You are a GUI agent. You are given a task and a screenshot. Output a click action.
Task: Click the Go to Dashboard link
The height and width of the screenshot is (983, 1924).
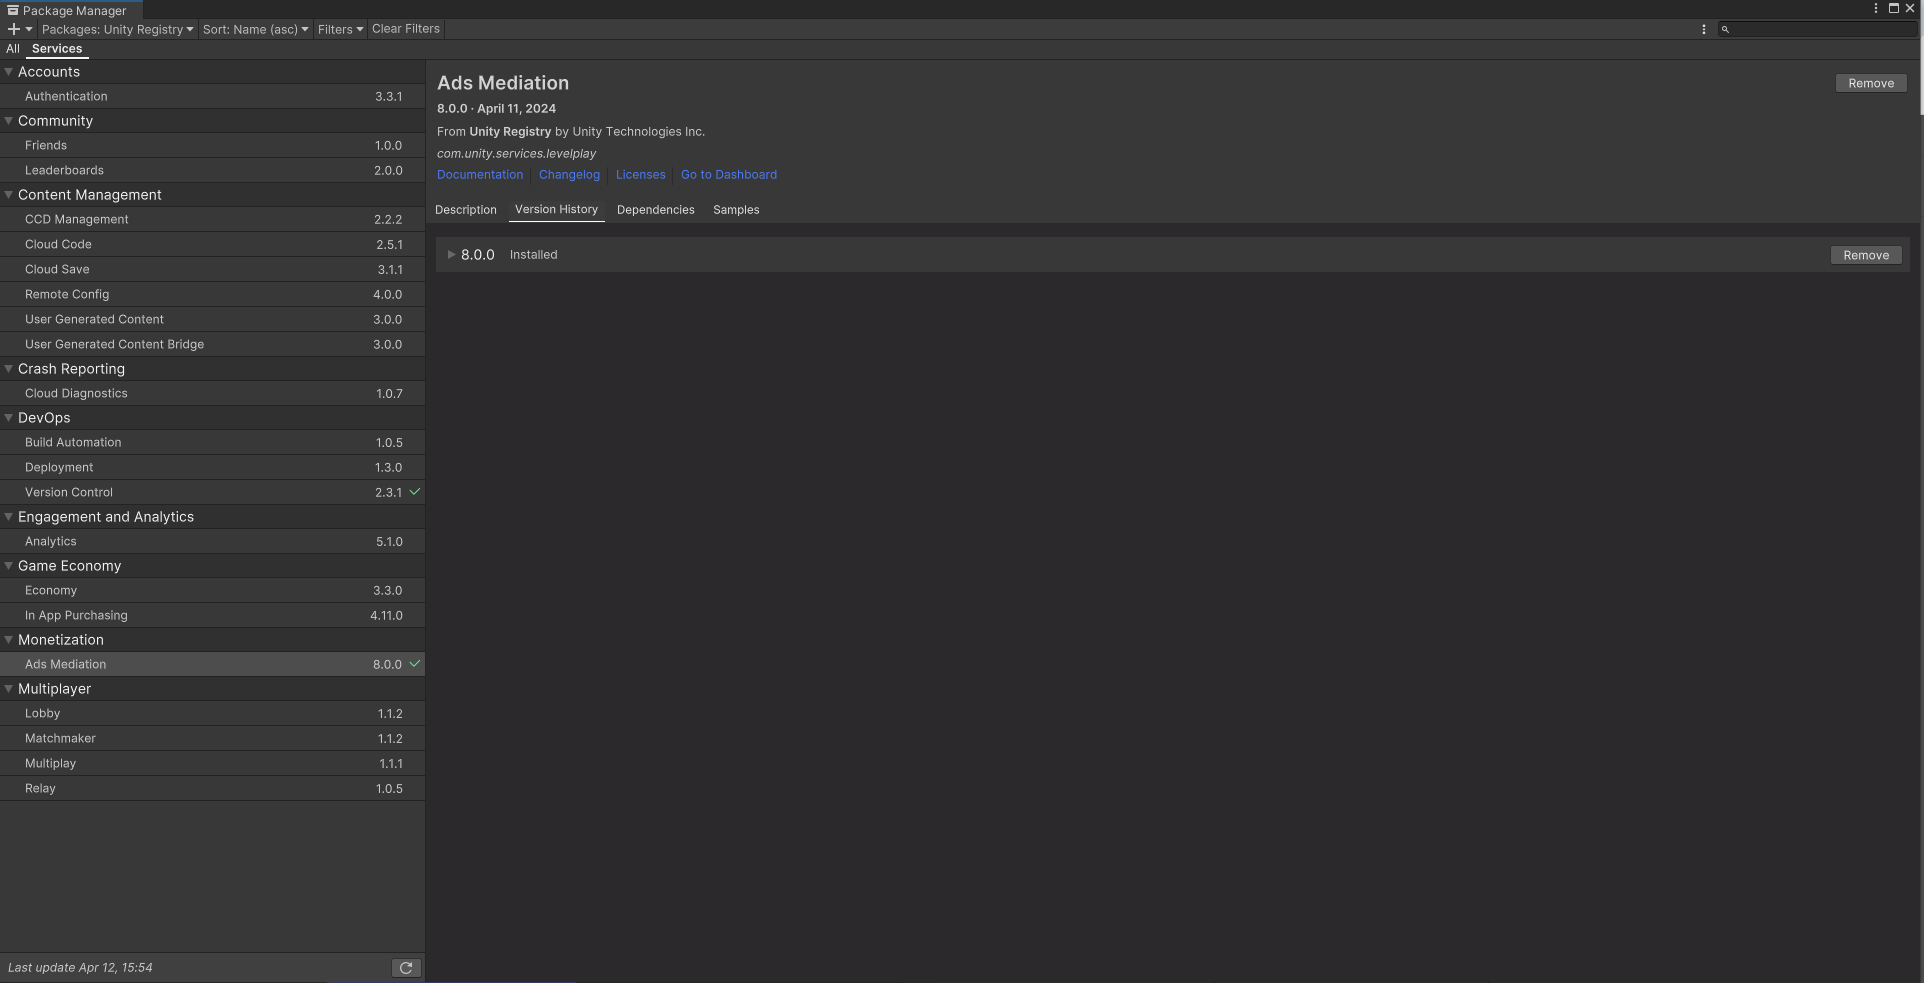[x=729, y=175]
